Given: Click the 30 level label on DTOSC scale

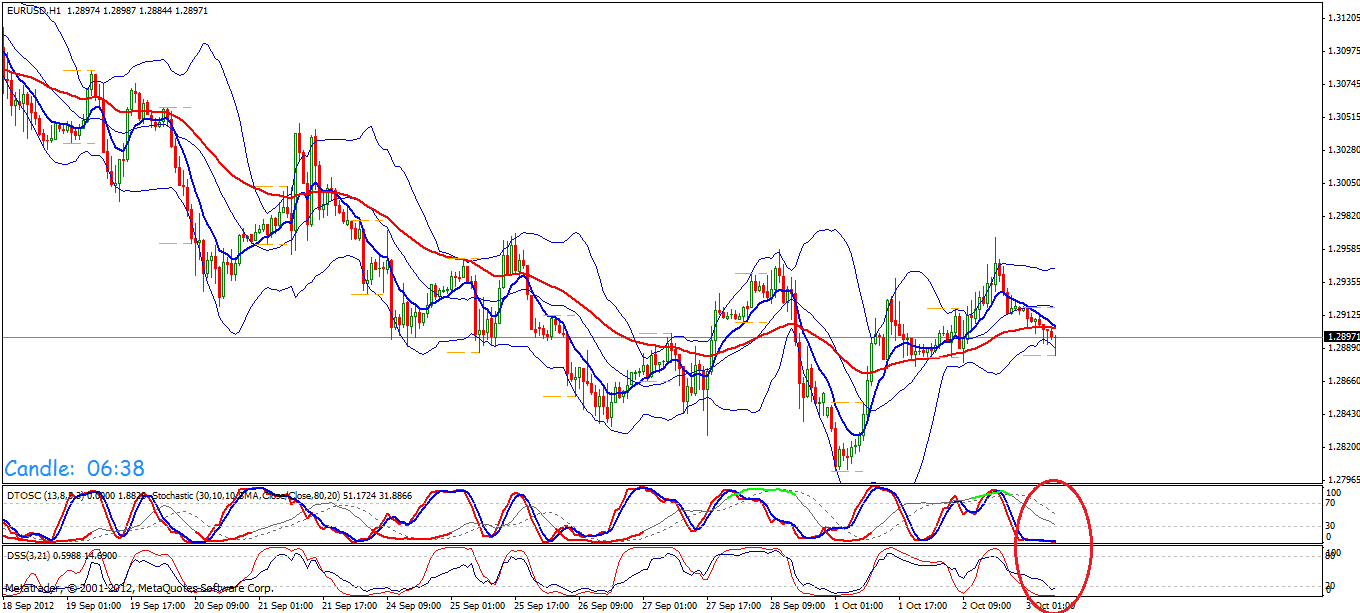Looking at the screenshot, I should [x=1328, y=524].
